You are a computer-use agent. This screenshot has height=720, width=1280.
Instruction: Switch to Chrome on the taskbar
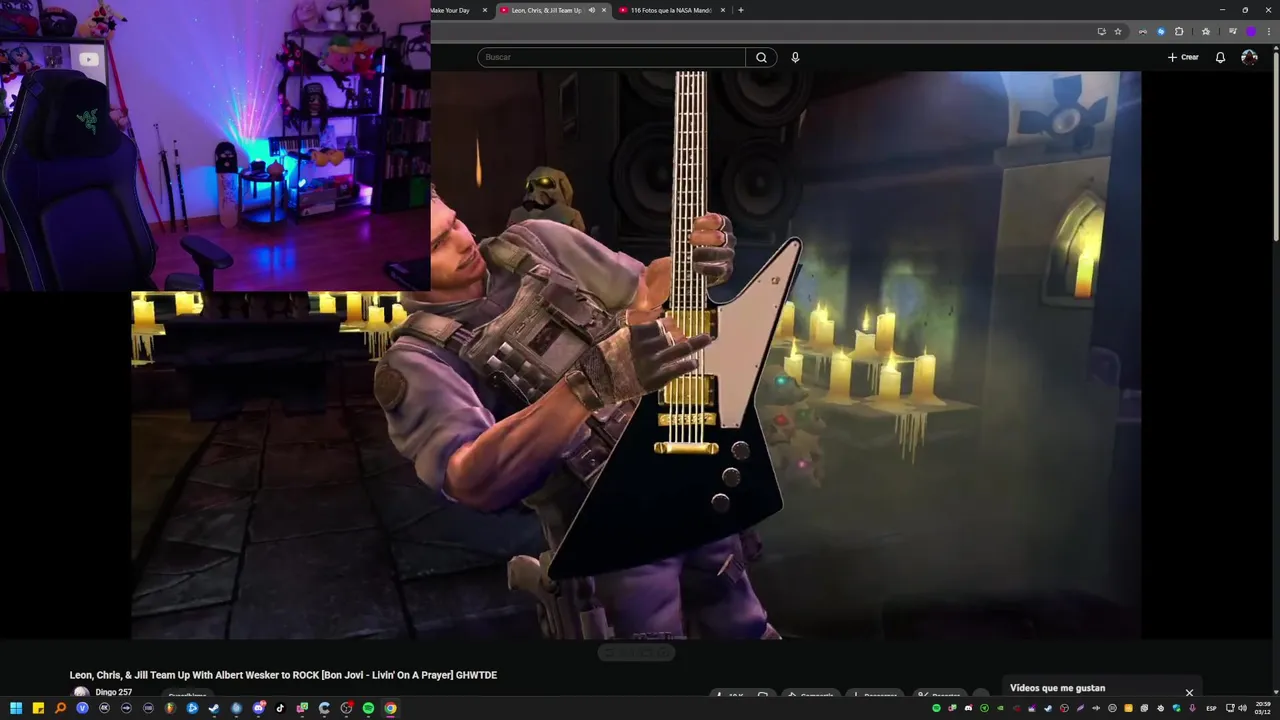point(390,708)
